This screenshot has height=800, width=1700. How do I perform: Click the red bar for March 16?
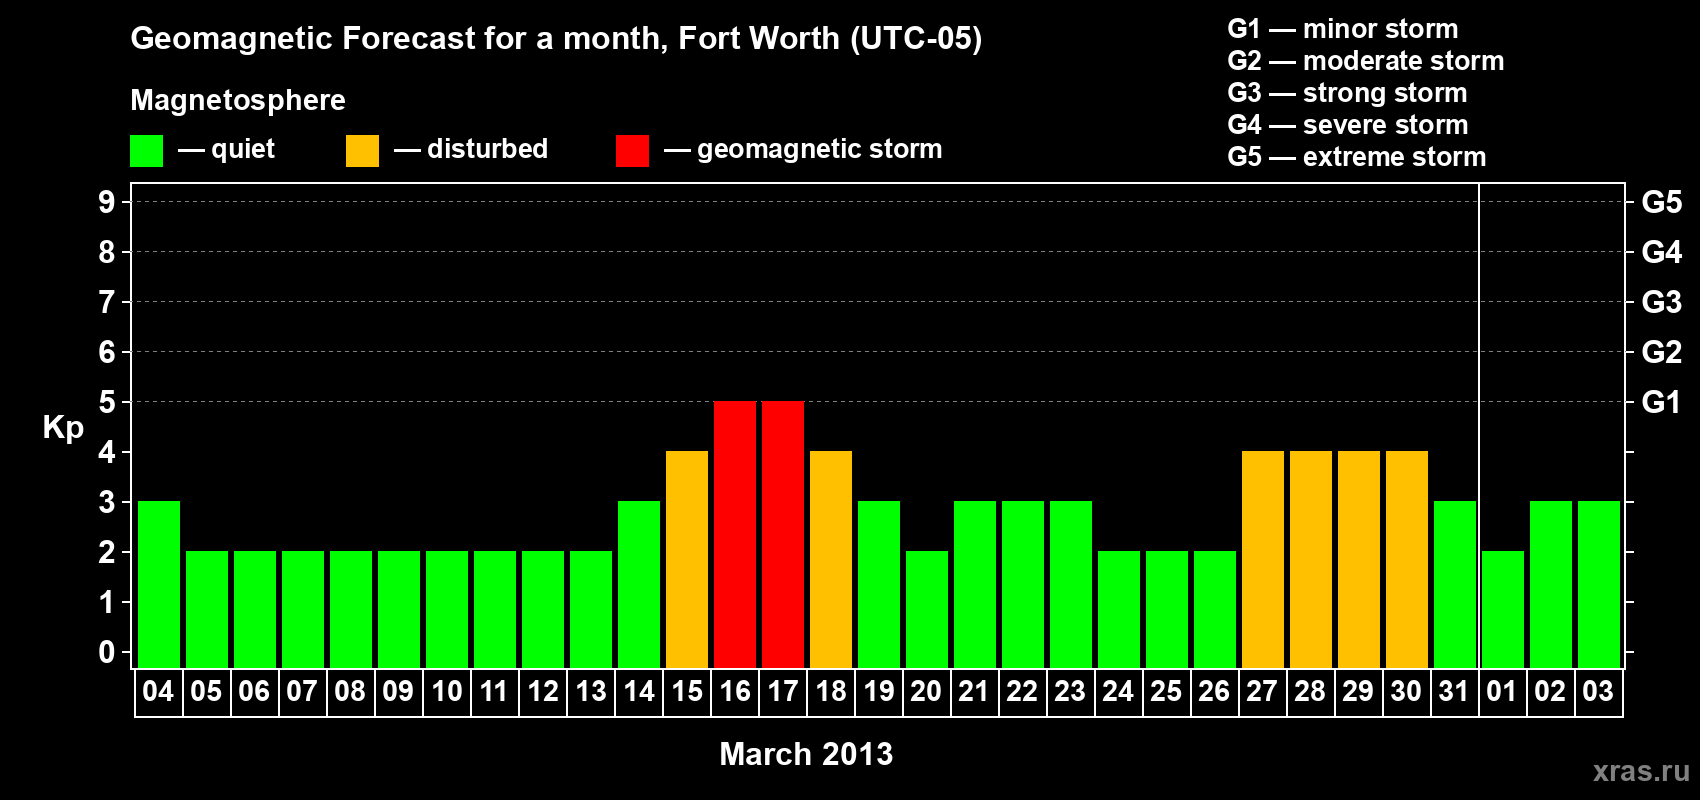[735, 534]
